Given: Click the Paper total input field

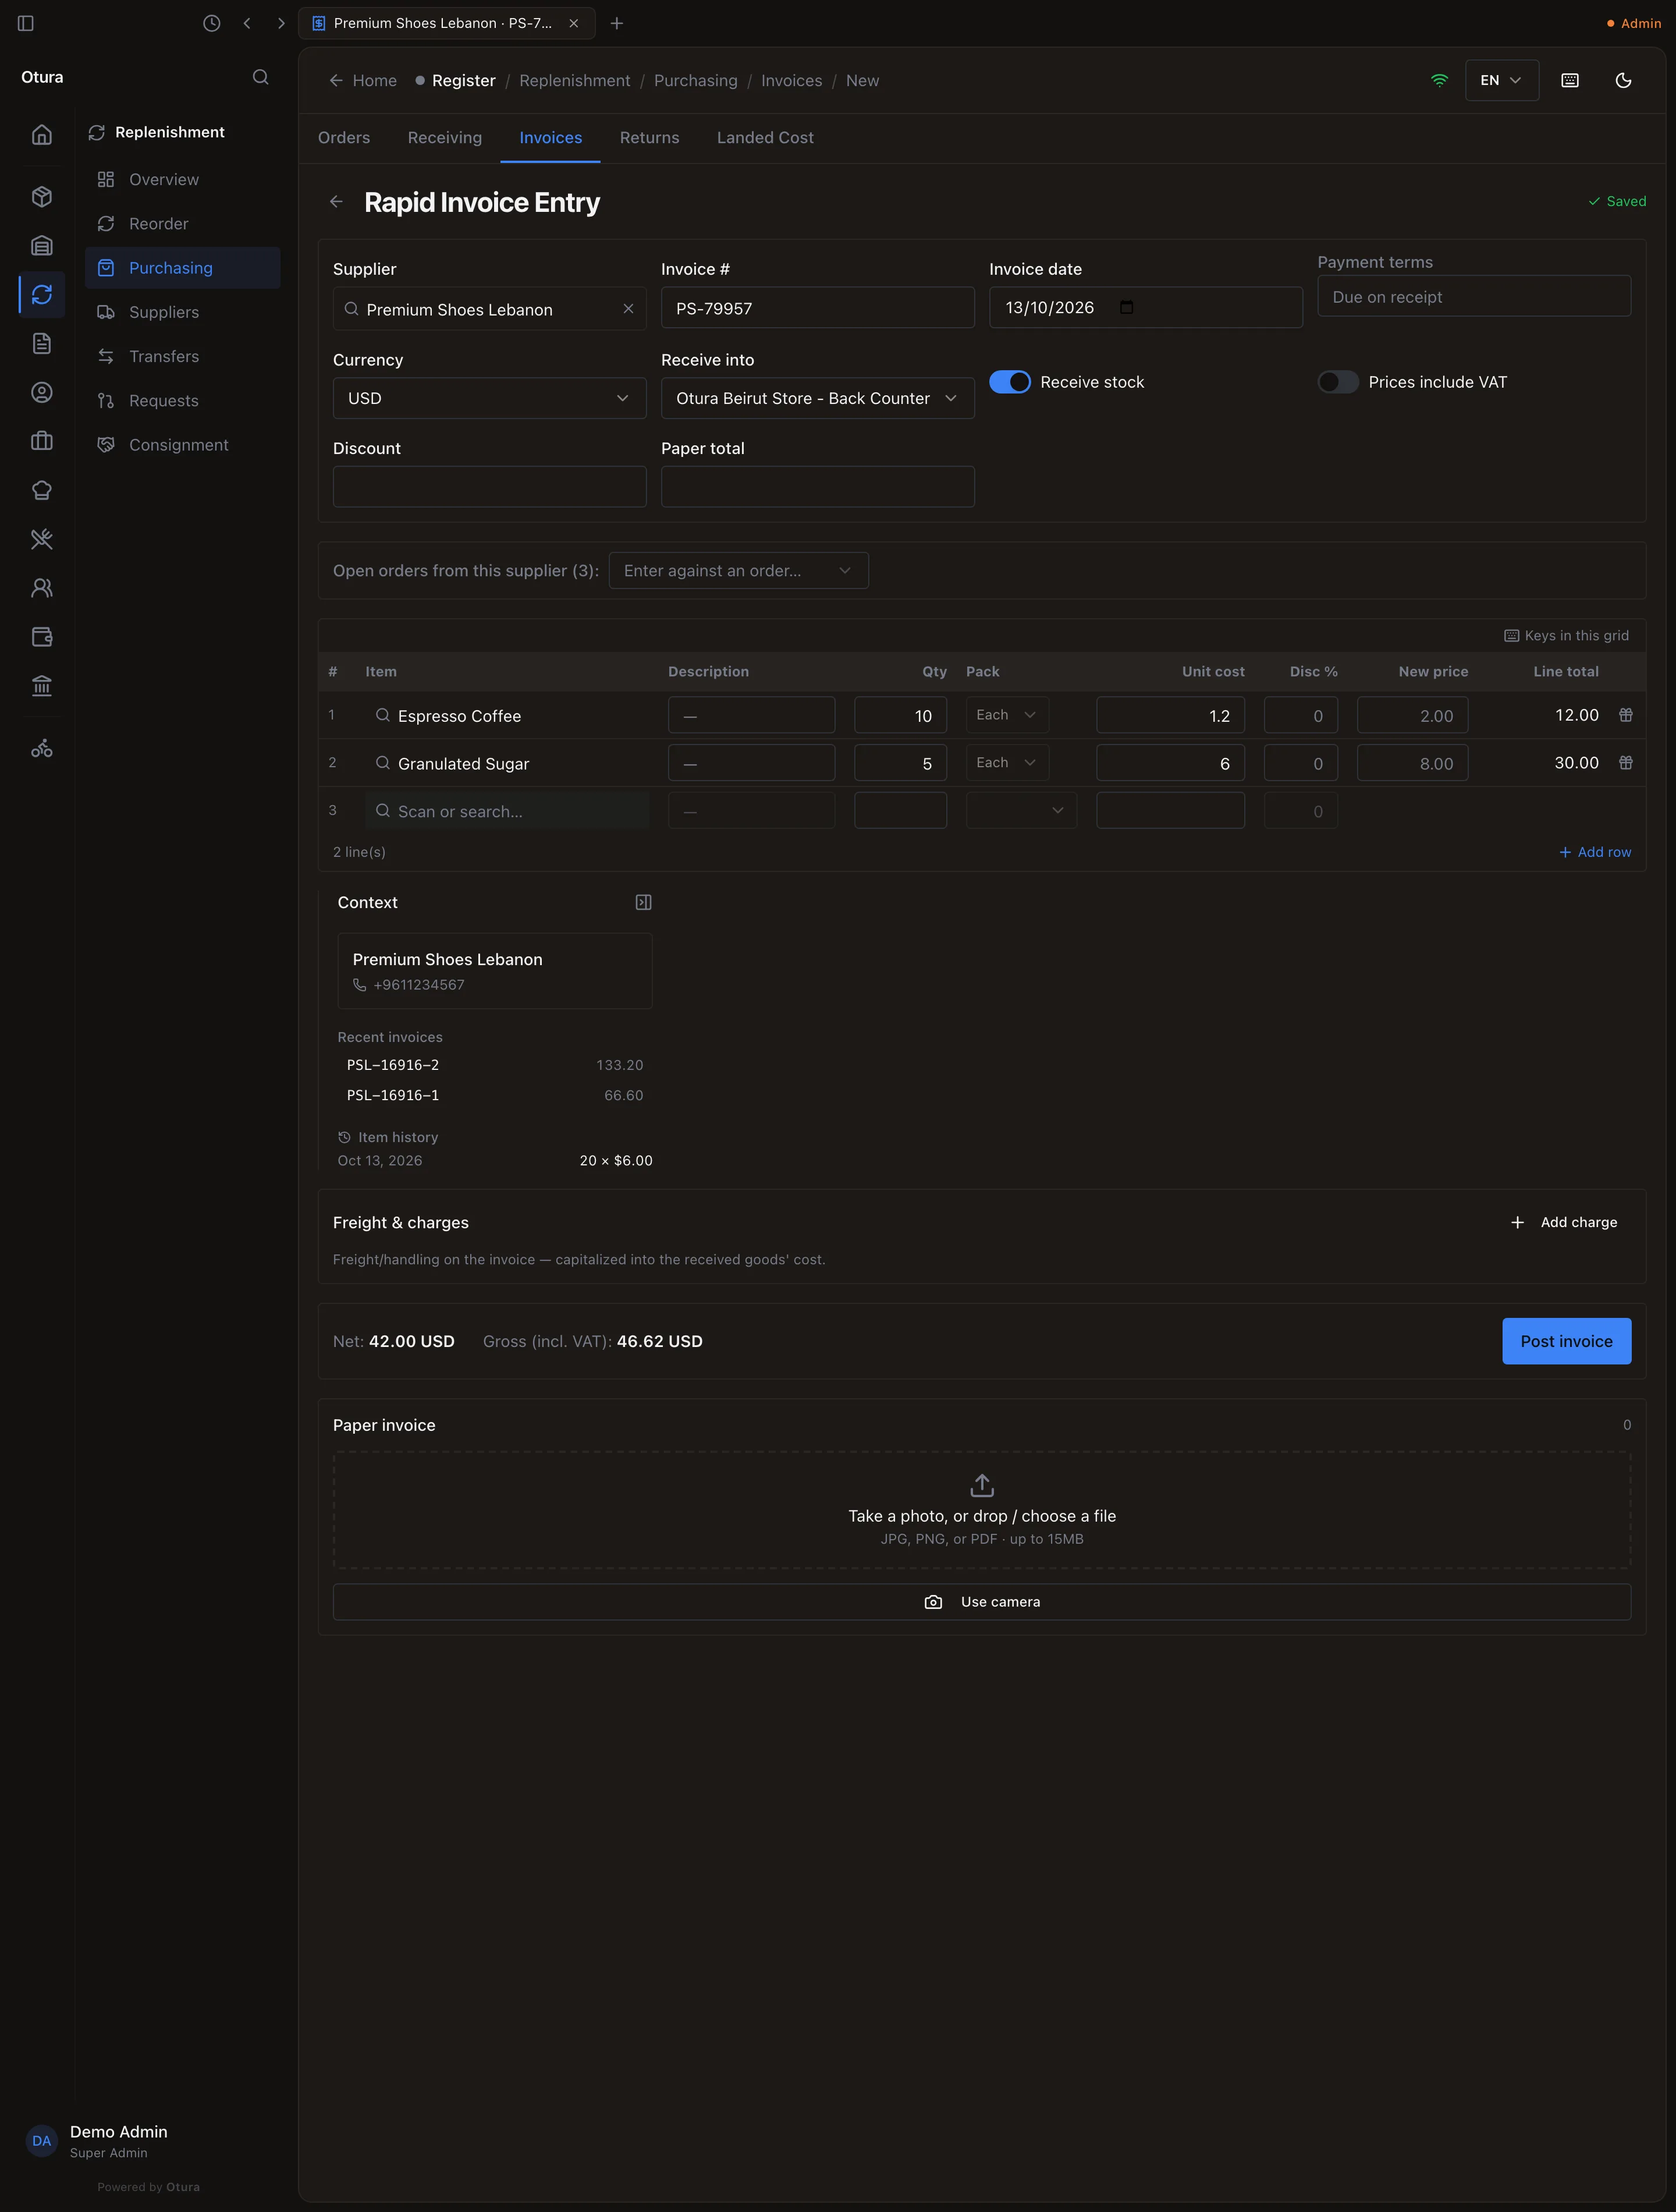Looking at the screenshot, I should tap(817, 487).
